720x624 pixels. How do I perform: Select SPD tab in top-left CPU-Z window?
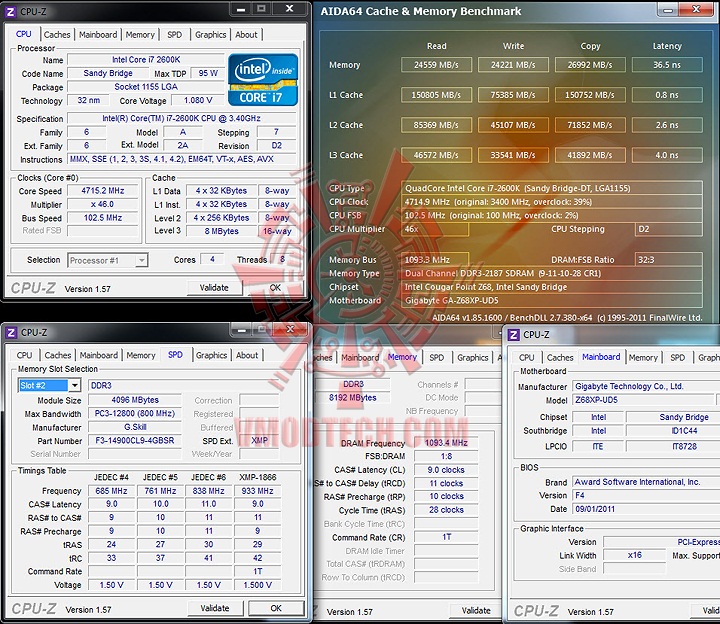pos(174,34)
